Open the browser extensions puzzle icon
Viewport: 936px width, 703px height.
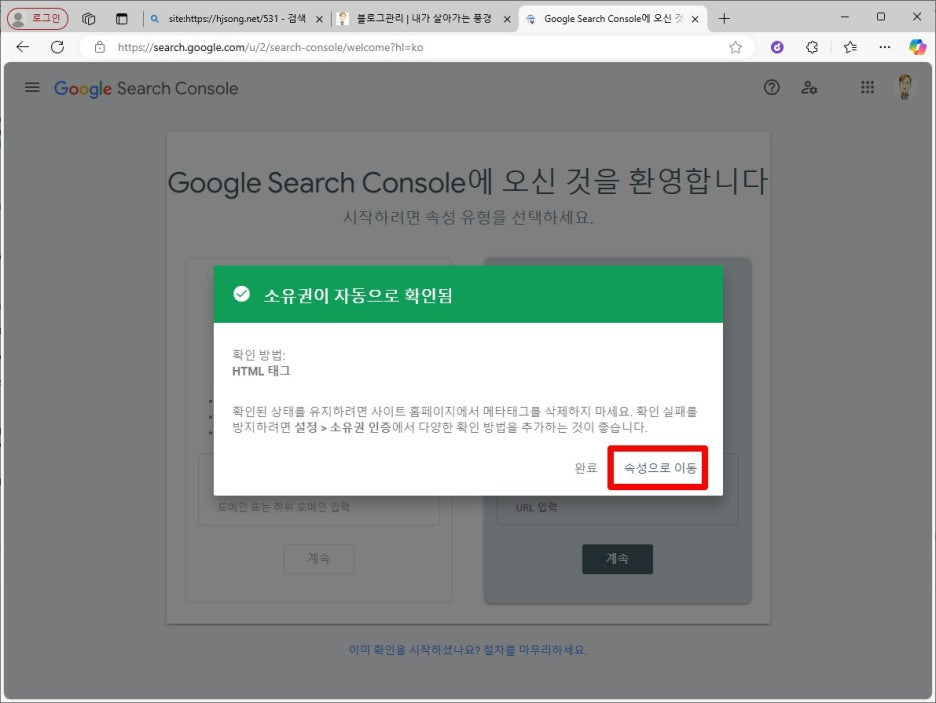pyautogui.click(x=812, y=47)
